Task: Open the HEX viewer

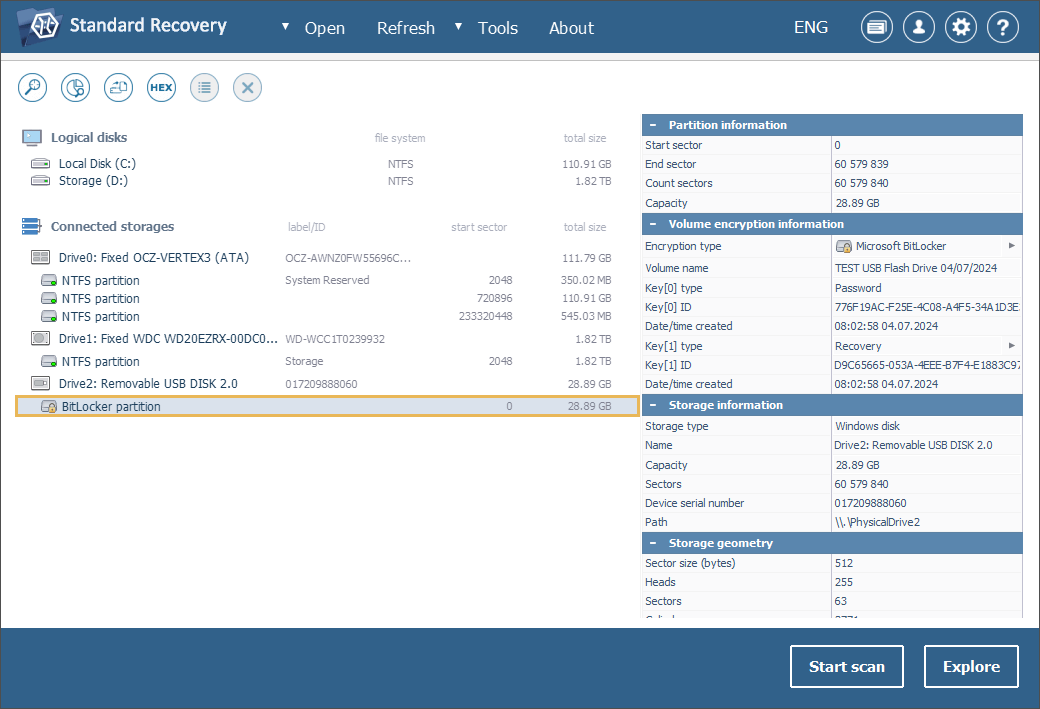Action: (161, 87)
